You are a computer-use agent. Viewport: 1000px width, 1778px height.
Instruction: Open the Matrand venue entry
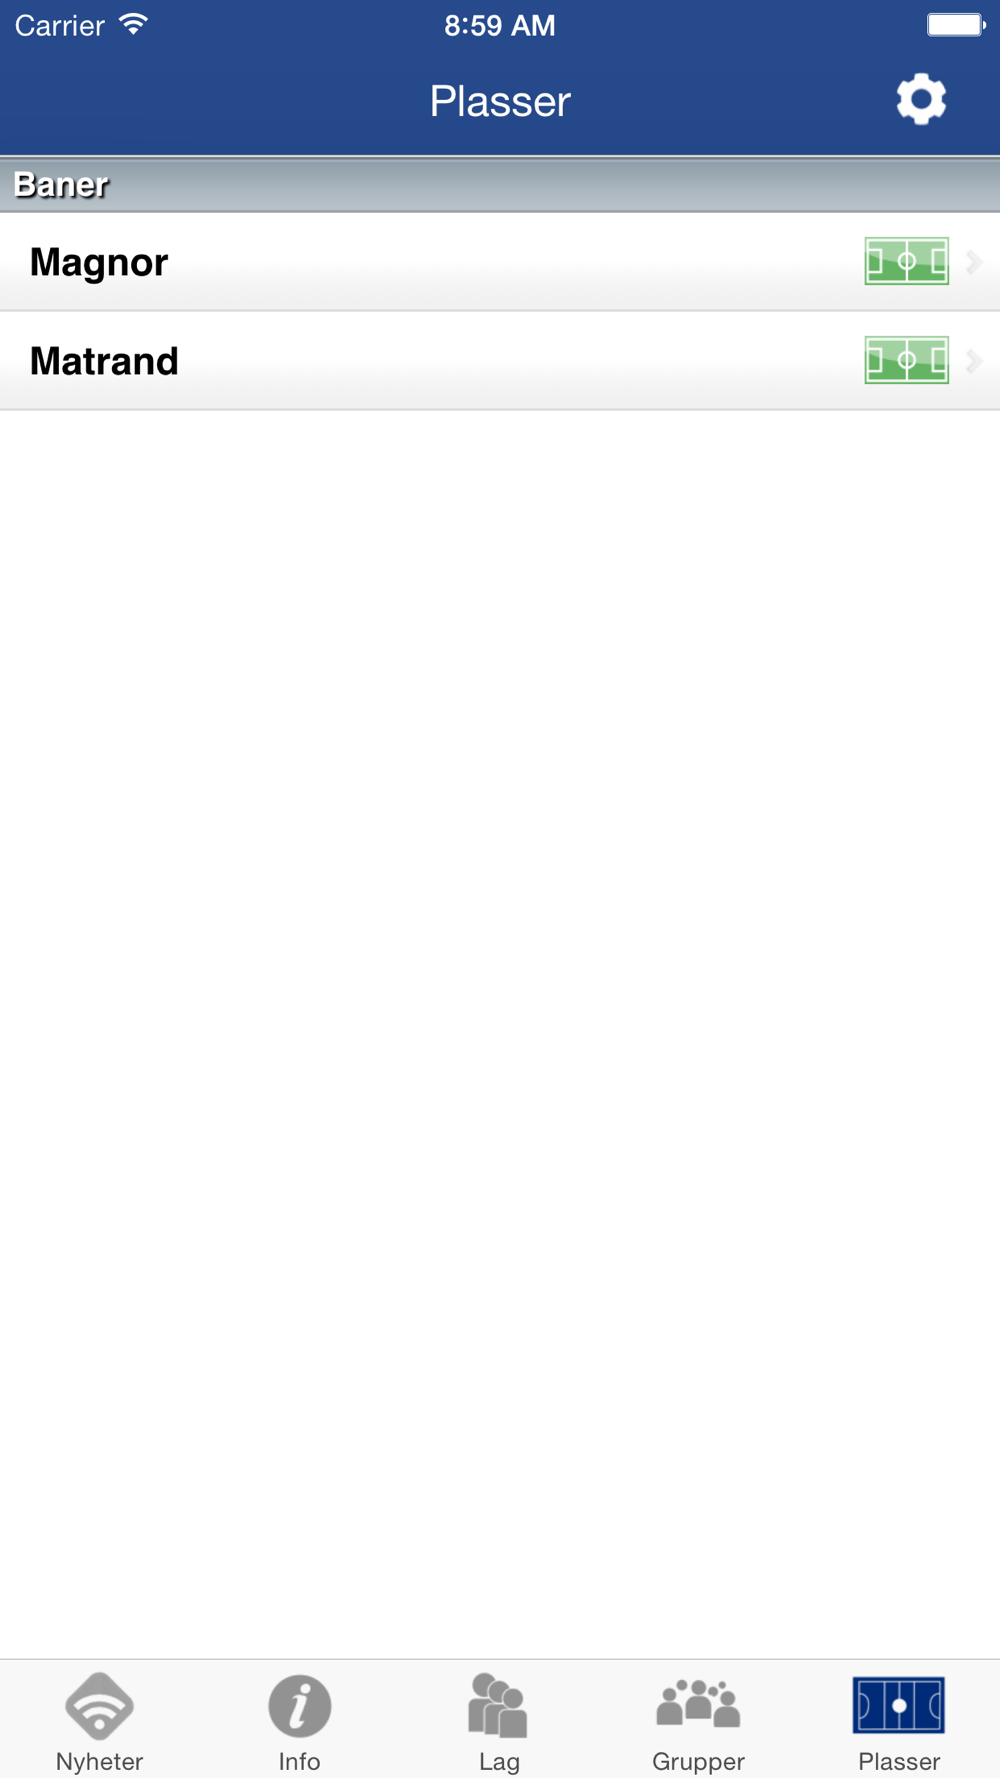point(500,361)
